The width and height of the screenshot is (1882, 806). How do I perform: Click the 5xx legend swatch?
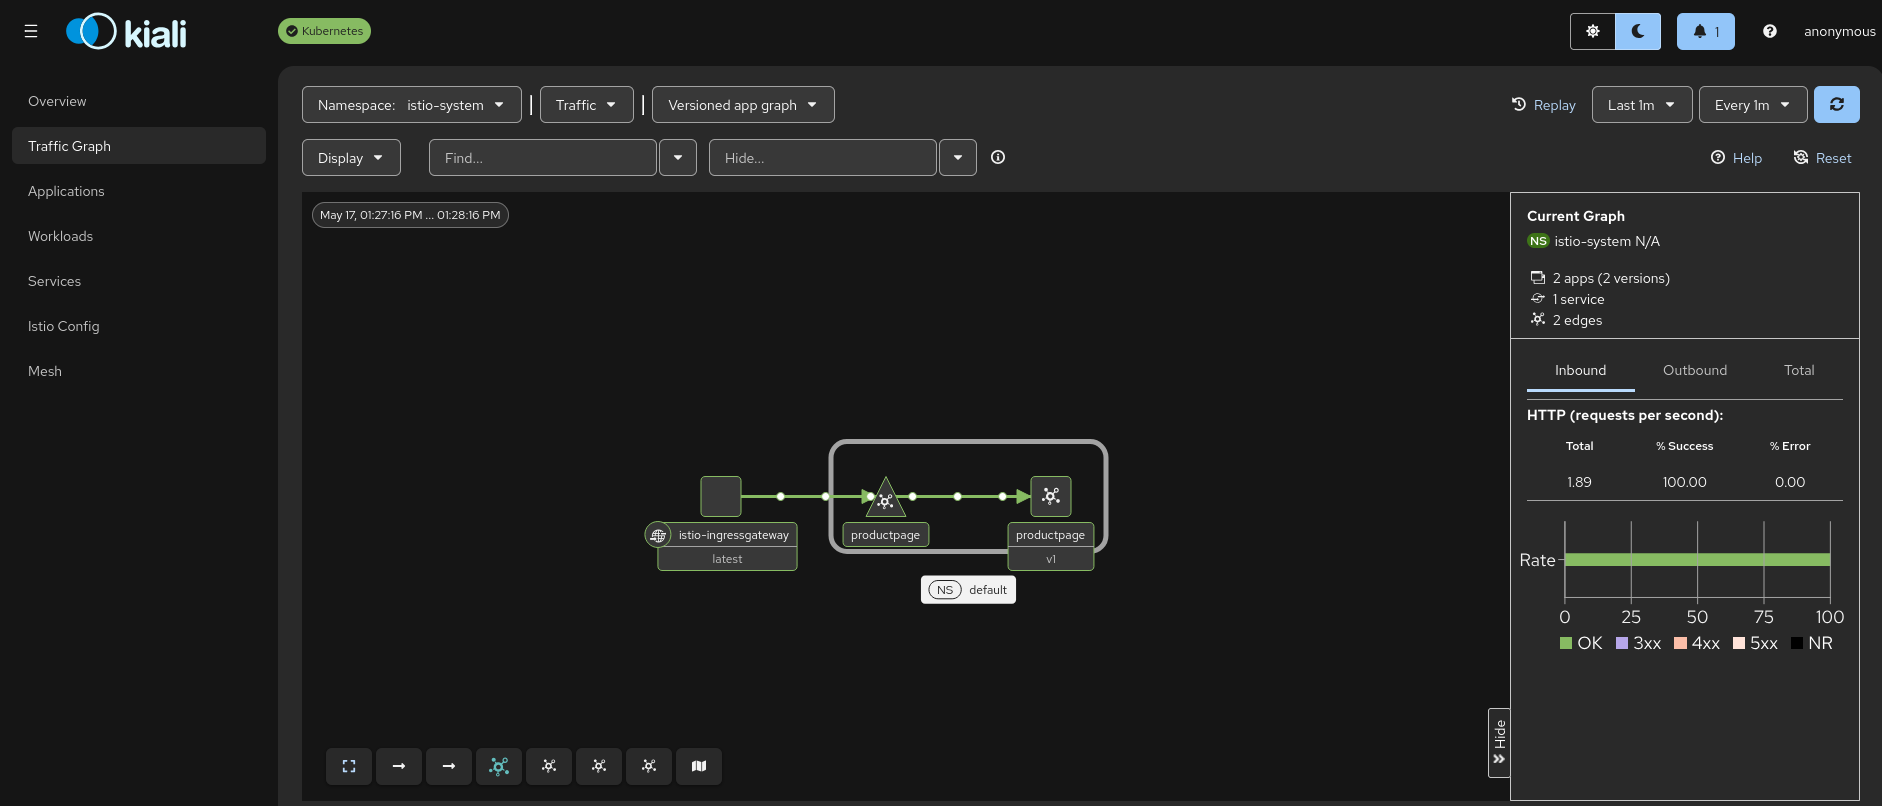click(x=1739, y=643)
